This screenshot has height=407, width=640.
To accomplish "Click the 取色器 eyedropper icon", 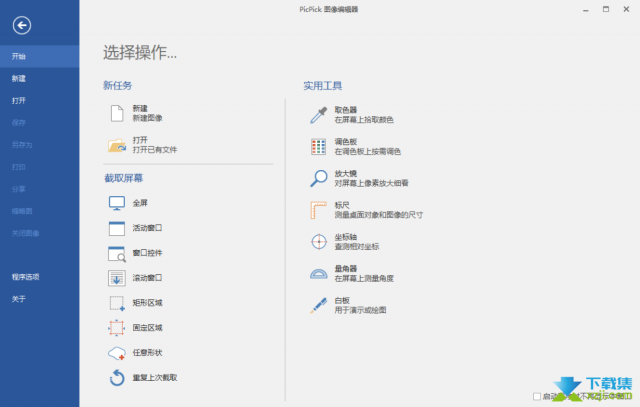I will (318, 115).
